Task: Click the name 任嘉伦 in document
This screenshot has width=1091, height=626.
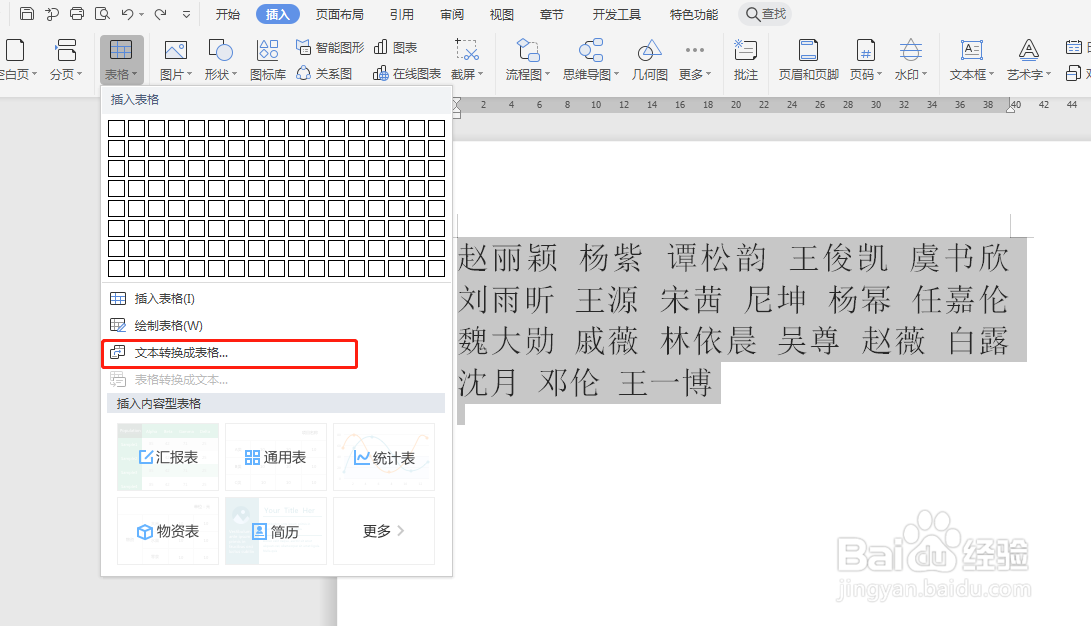Action: (961, 300)
